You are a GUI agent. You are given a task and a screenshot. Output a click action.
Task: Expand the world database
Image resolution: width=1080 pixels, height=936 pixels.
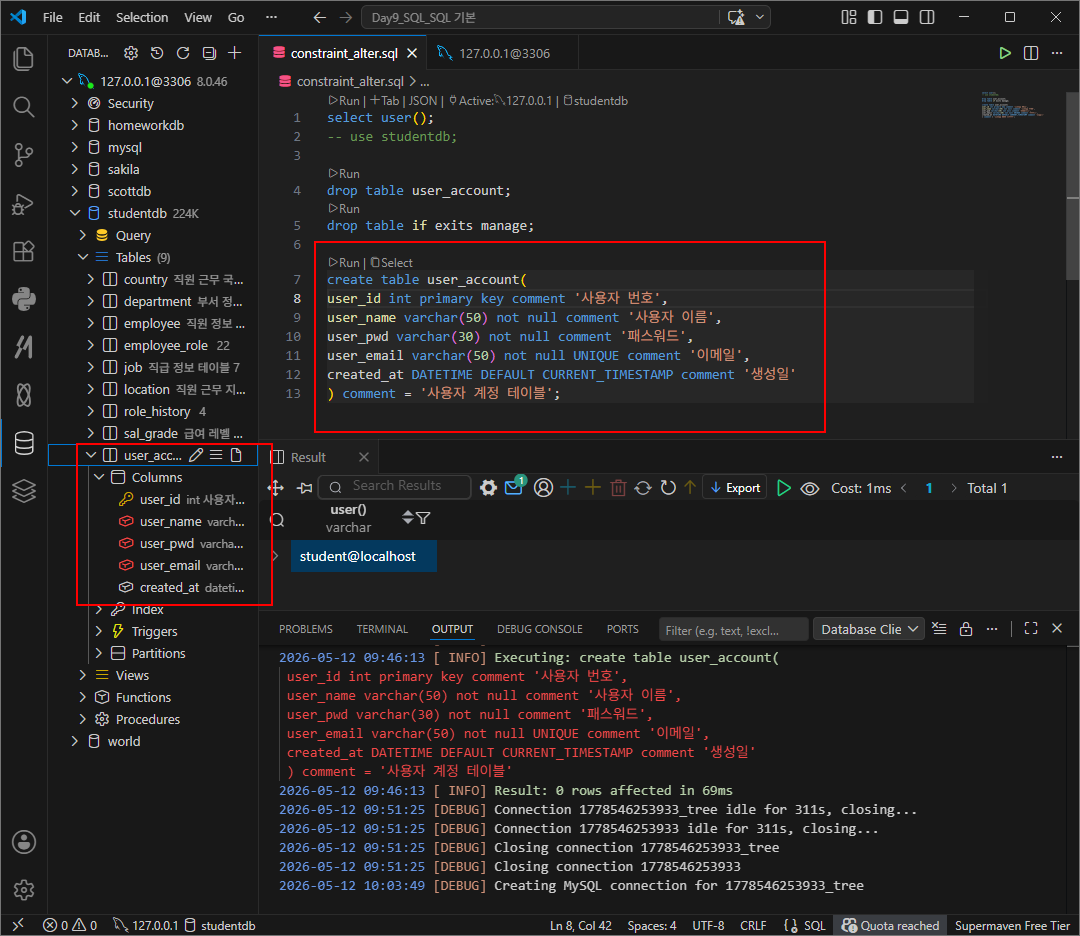(75, 742)
